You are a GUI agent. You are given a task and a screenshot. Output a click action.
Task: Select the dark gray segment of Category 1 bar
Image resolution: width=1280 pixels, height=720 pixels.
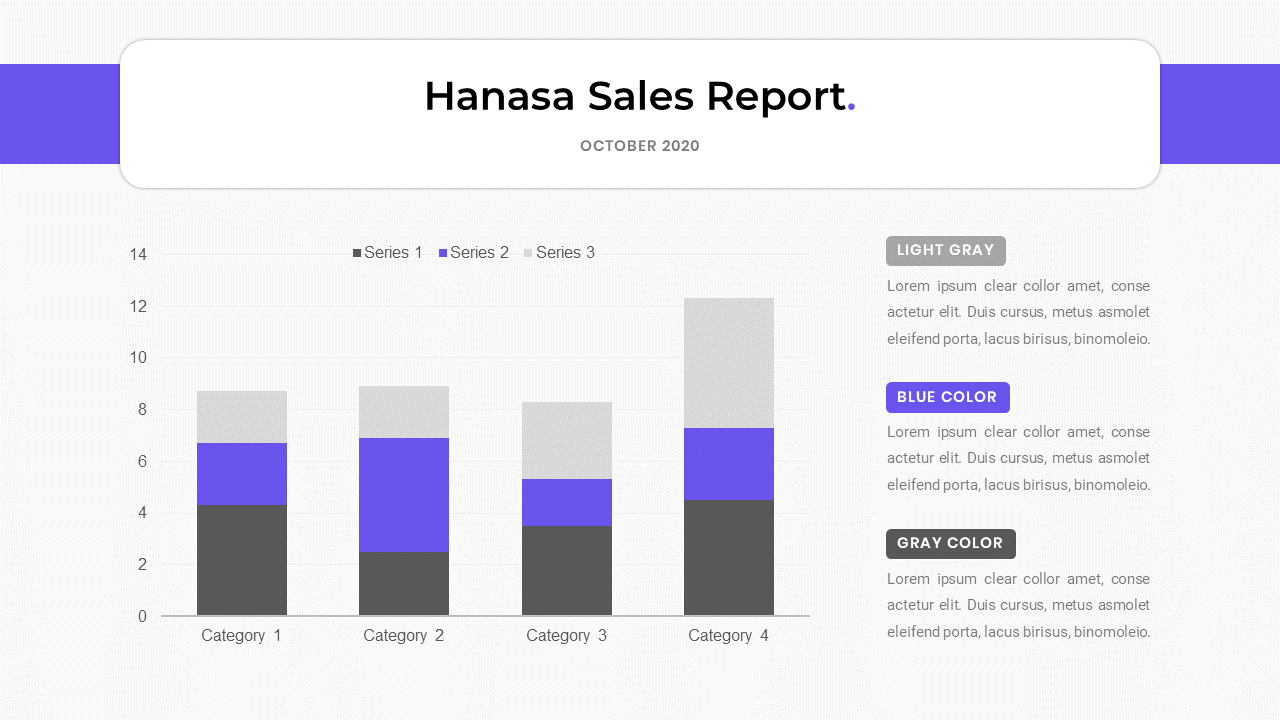pos(242,559)
